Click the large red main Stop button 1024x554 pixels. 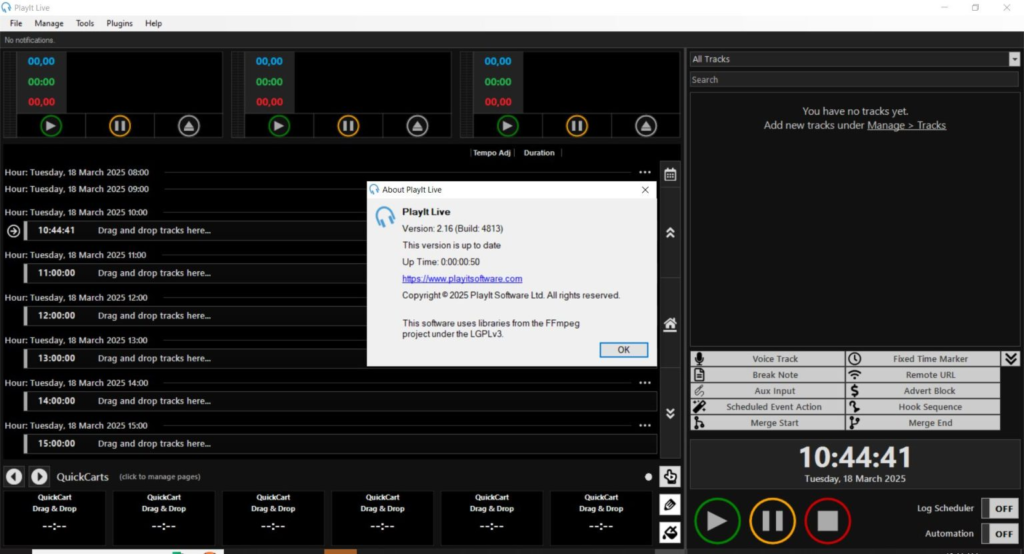pyautogui.click(x=827, y=521)
